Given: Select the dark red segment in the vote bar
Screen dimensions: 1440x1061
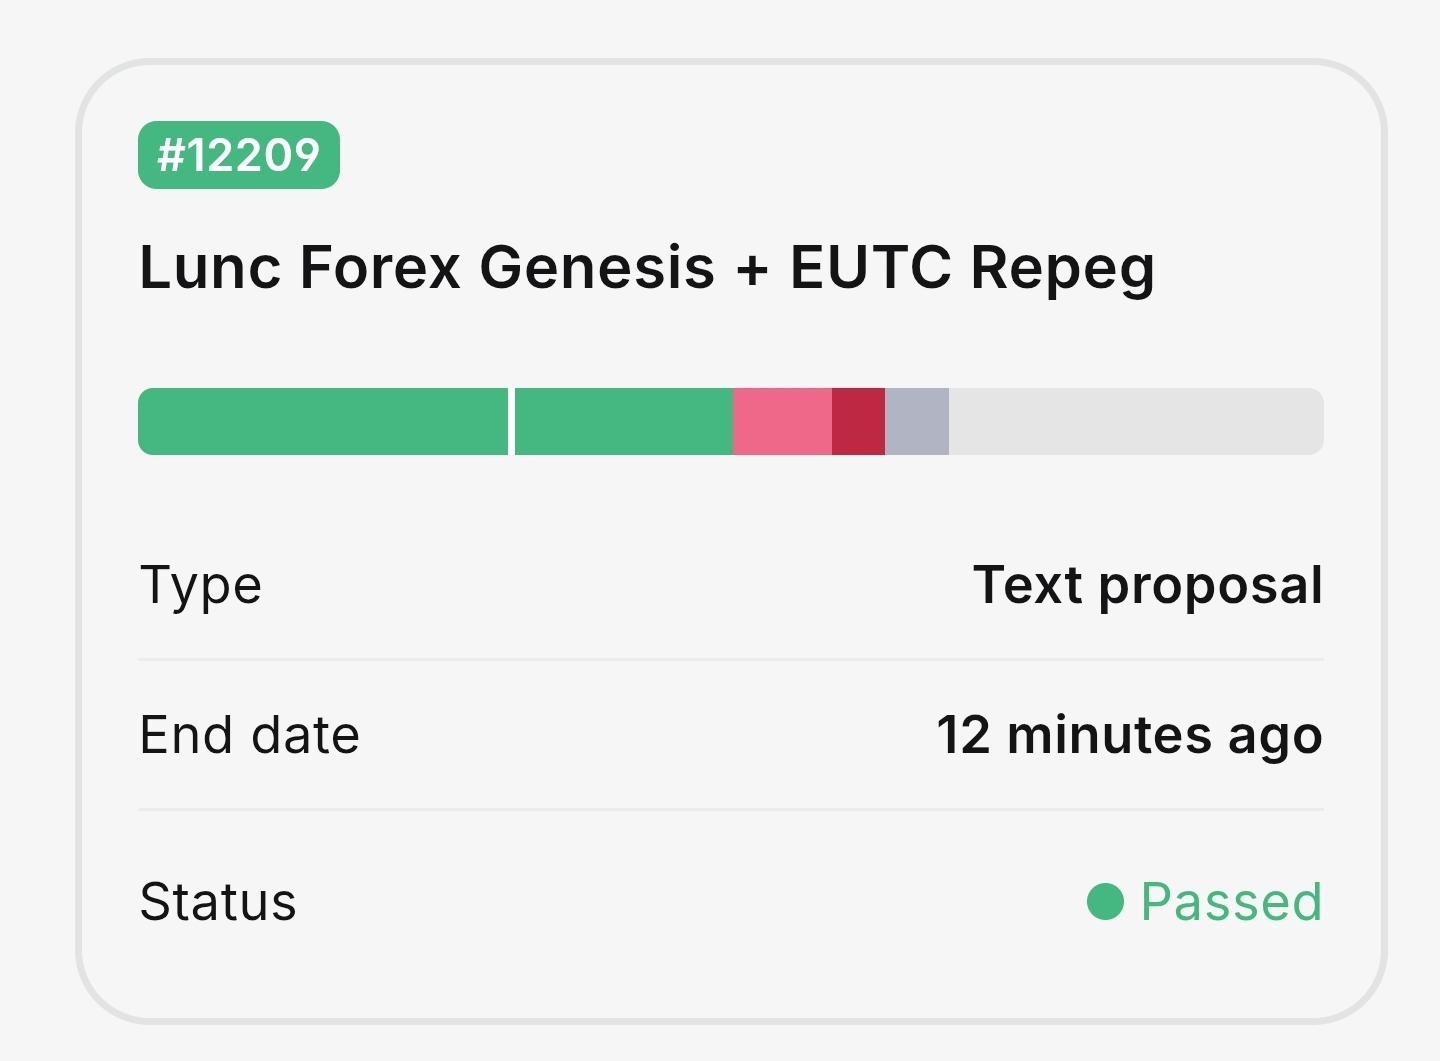Looking at the screenshot, I should tap(858, 422).
